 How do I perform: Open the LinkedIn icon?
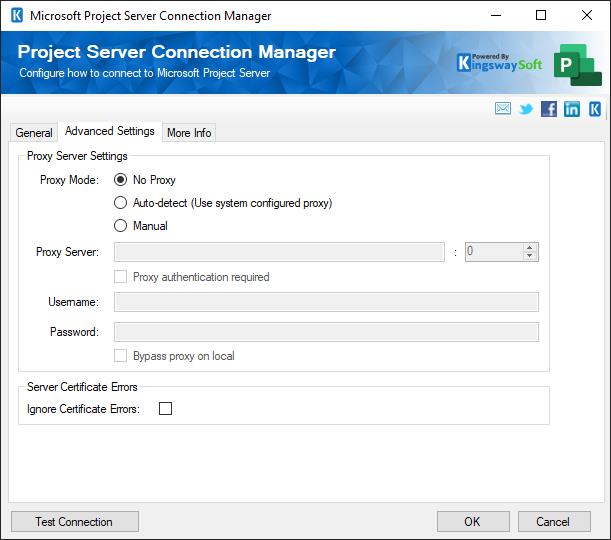click(x=572, y=109)
